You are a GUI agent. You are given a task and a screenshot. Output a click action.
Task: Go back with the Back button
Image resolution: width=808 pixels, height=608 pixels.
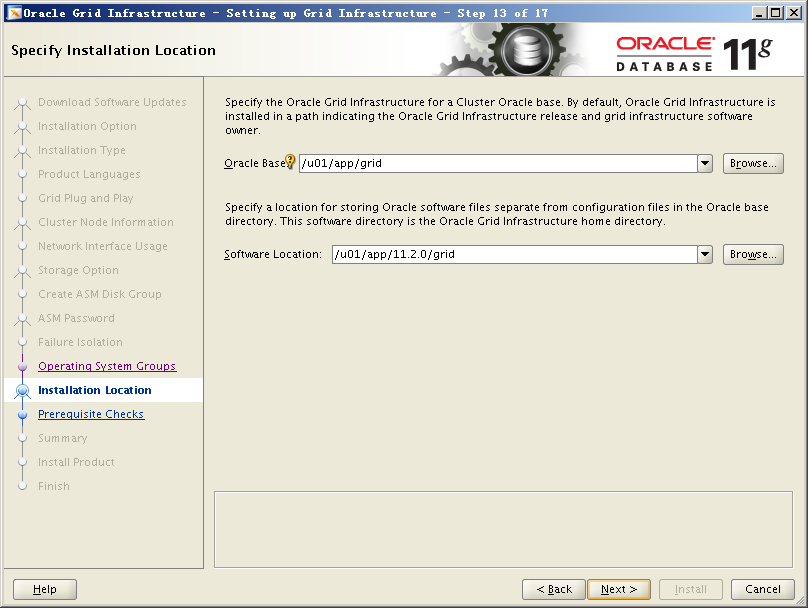pos(553,589)
